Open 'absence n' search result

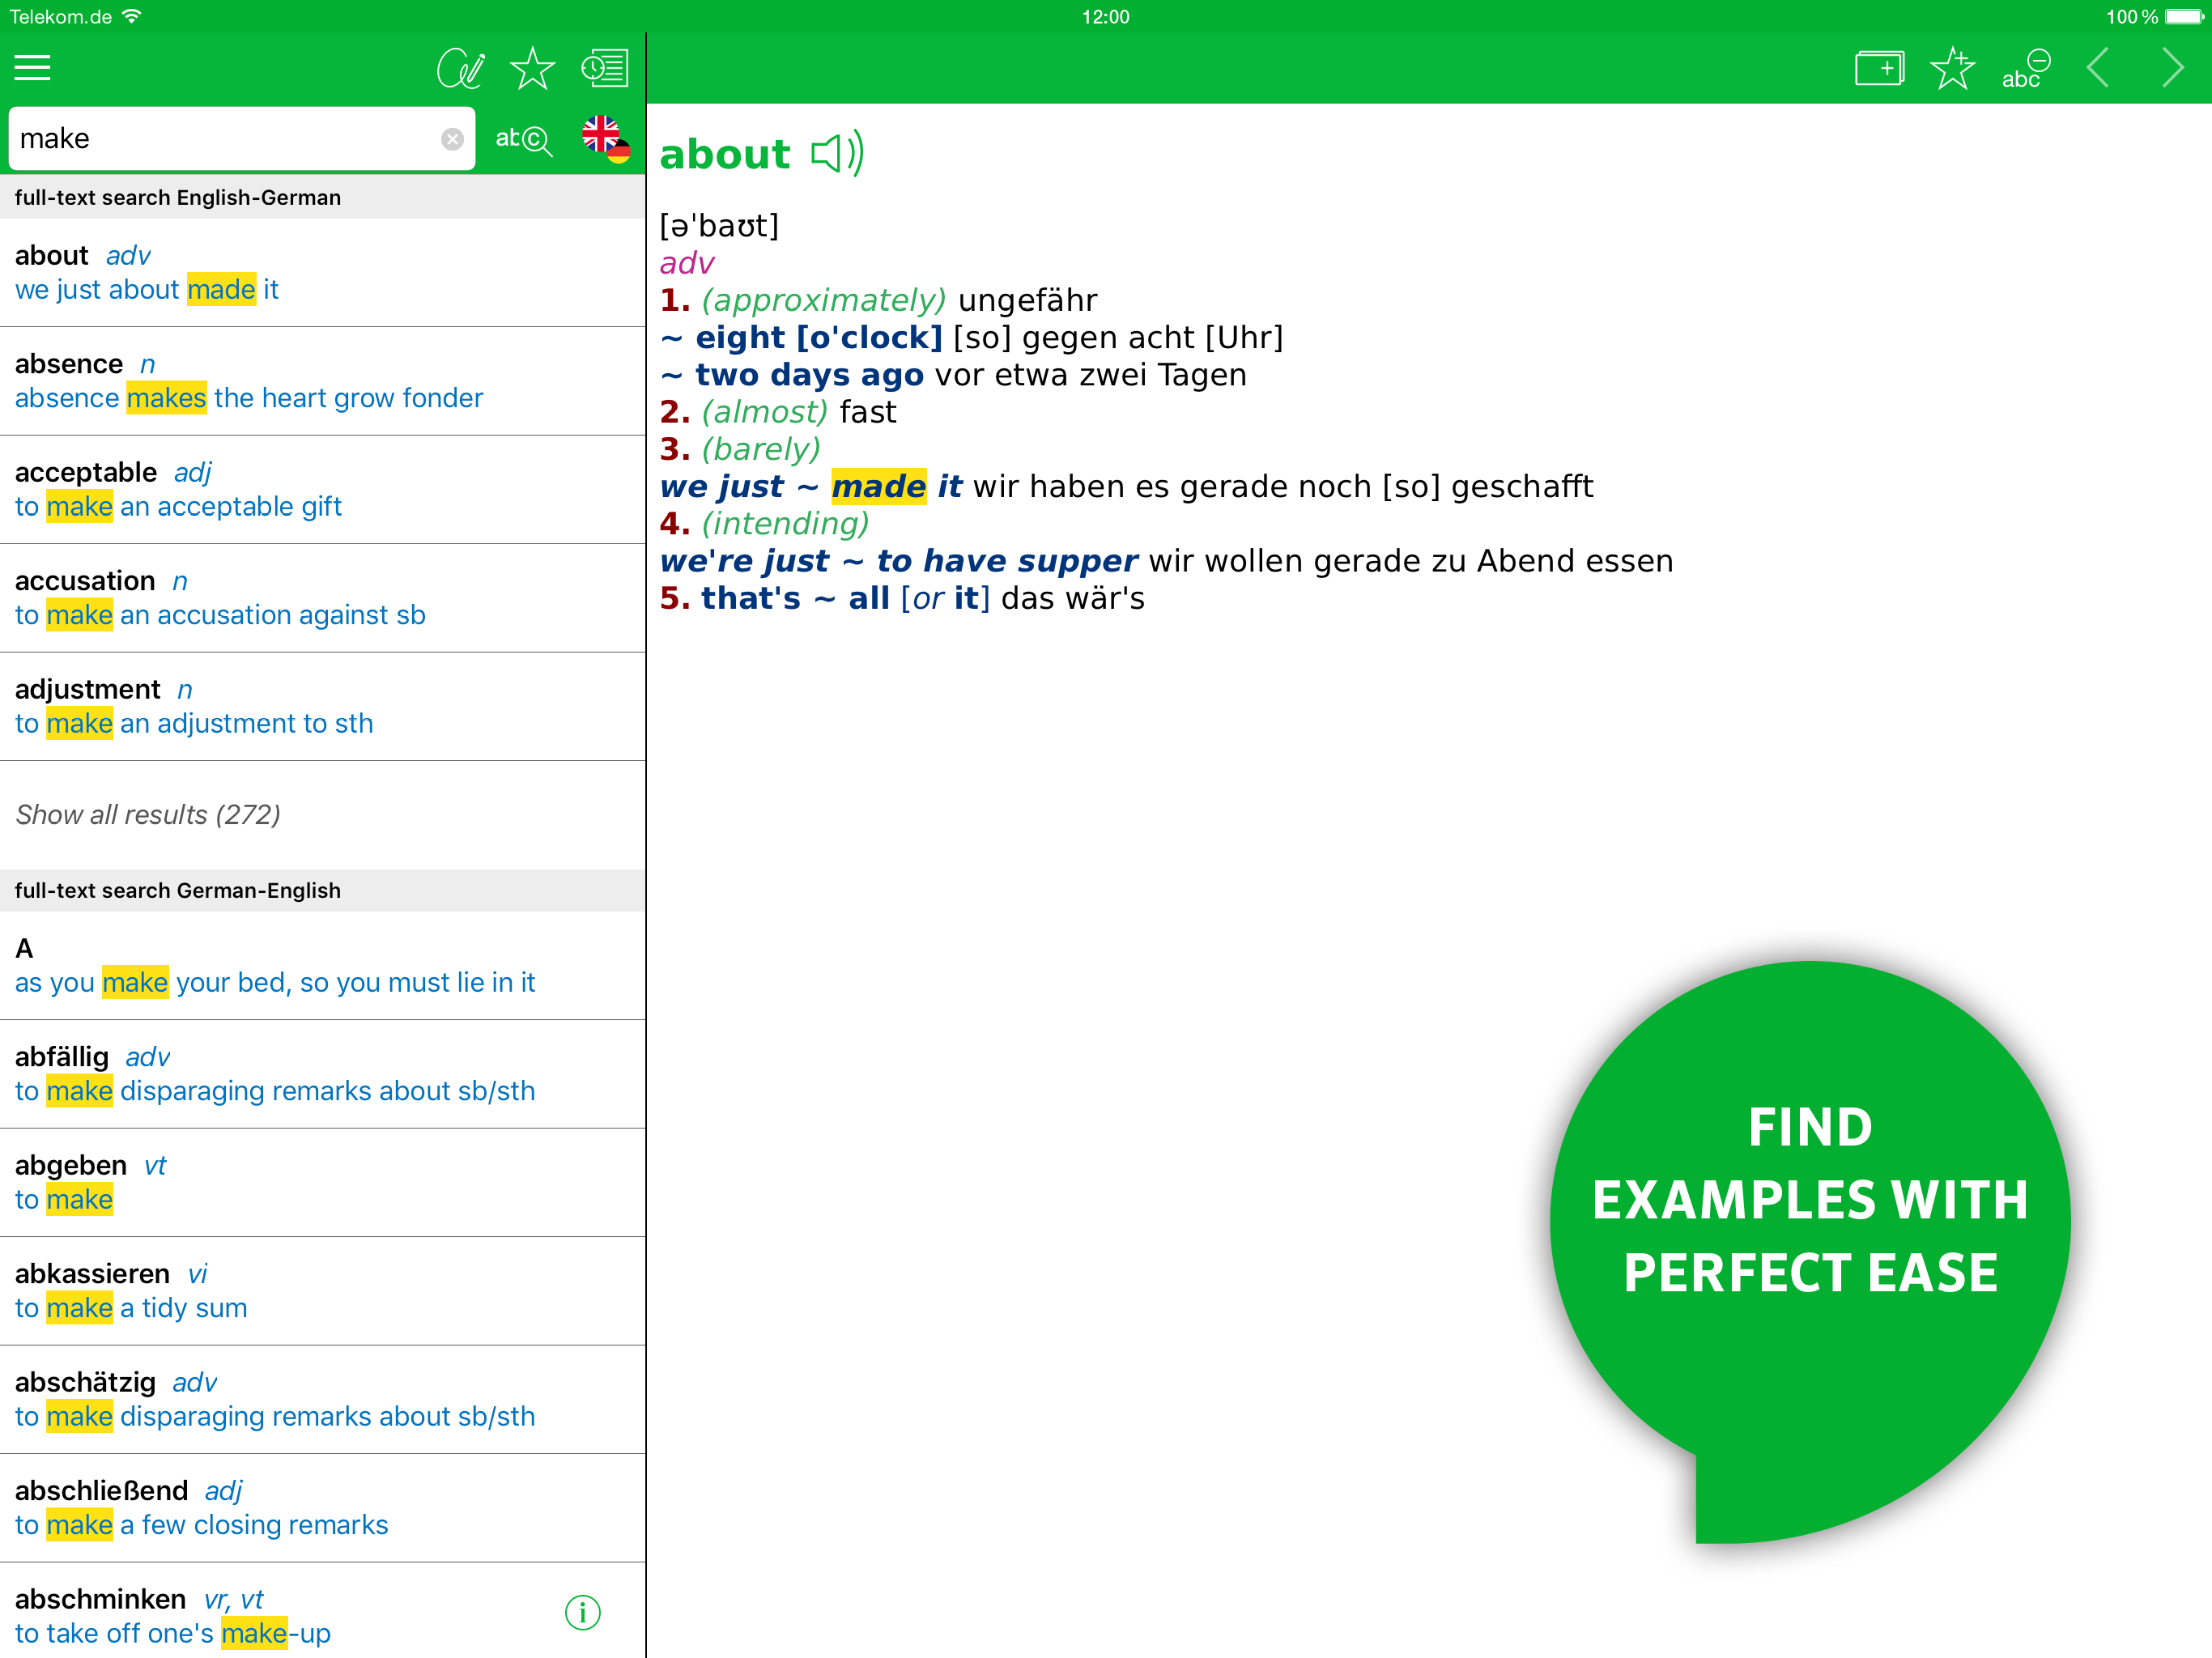pyautogui.click(x=323, y=381)
